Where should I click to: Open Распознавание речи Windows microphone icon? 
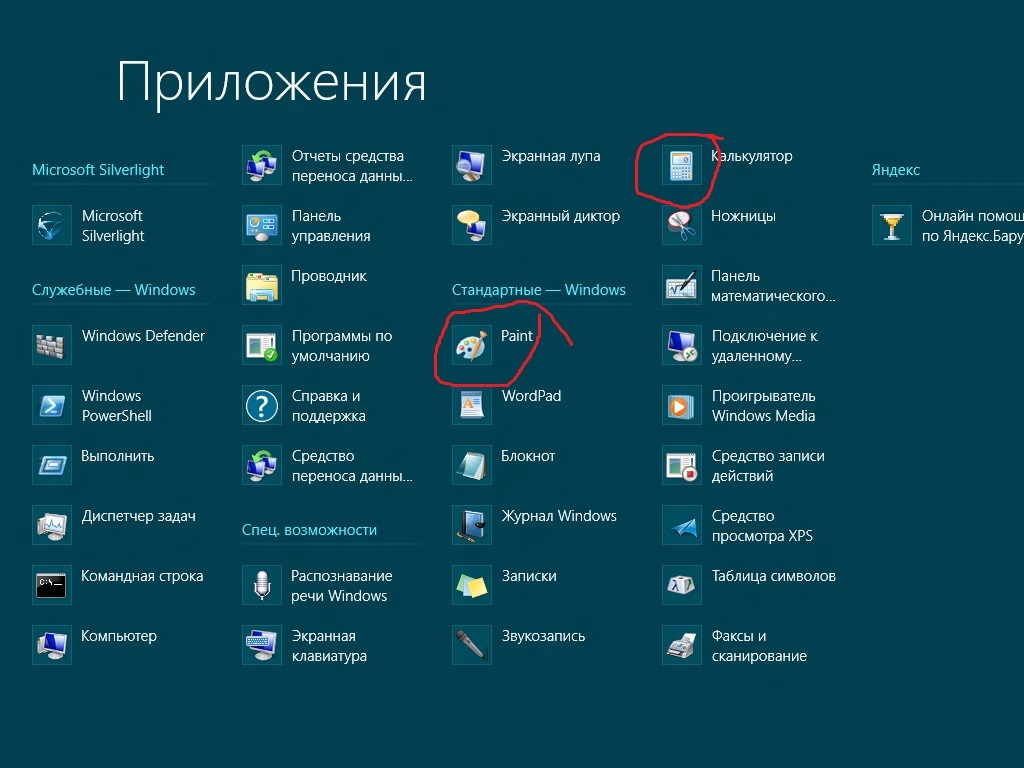pyautogui.click(x=262, y=586)
